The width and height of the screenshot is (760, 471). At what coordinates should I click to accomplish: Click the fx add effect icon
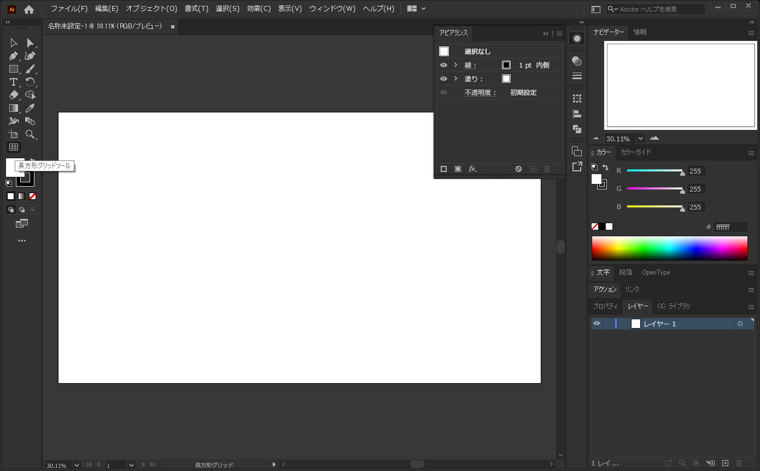pos(473,169)
